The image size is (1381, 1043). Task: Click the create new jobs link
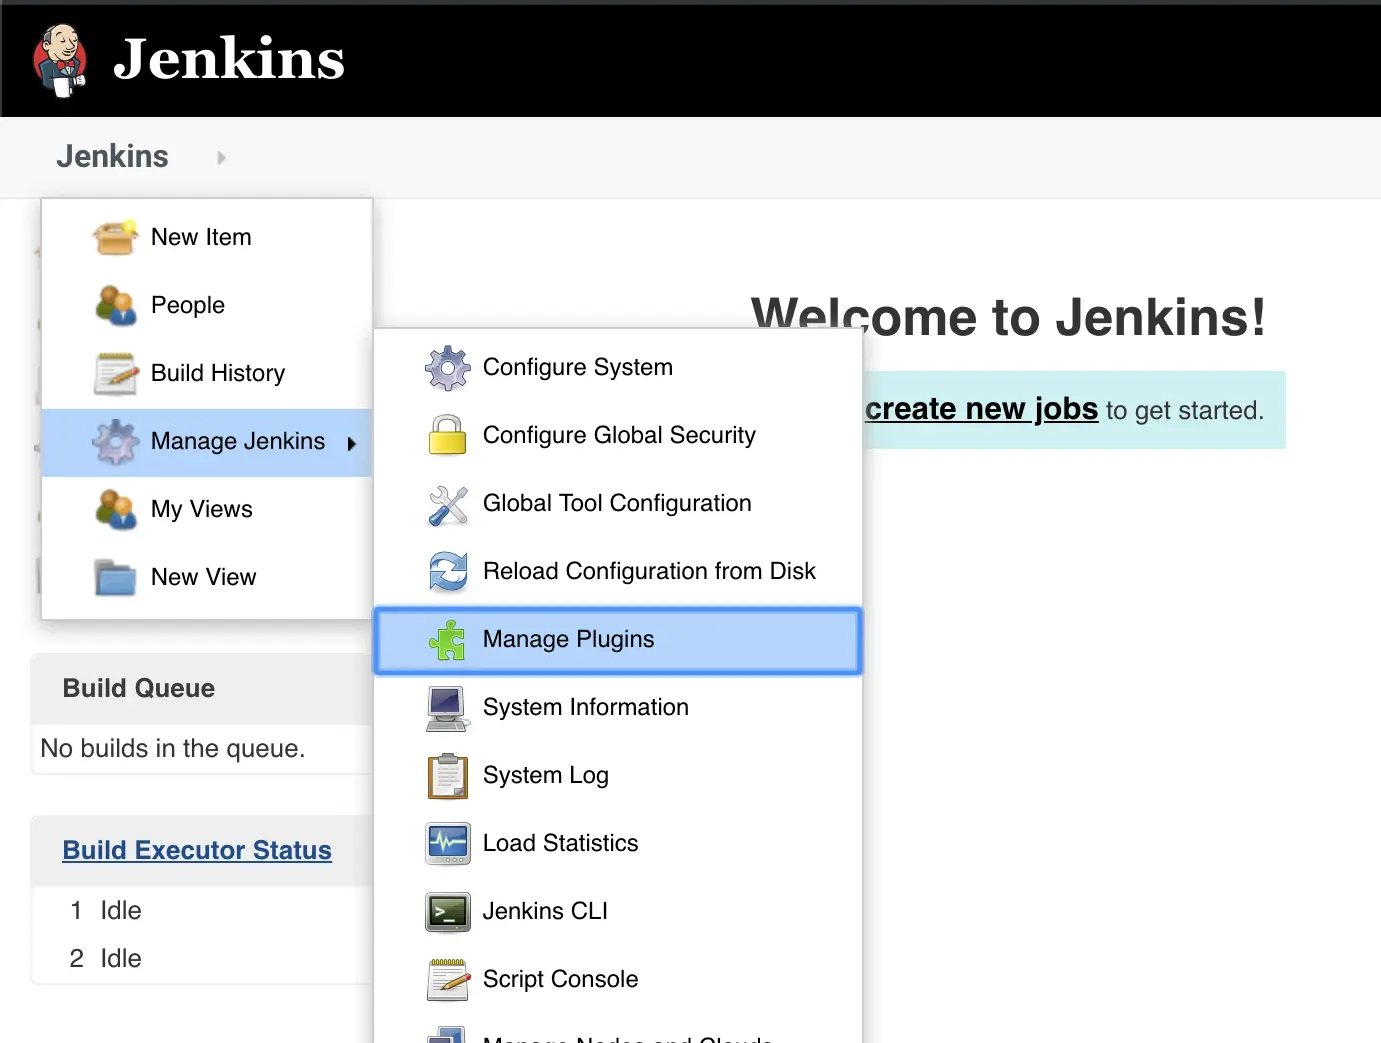click(x=981, y=409)
